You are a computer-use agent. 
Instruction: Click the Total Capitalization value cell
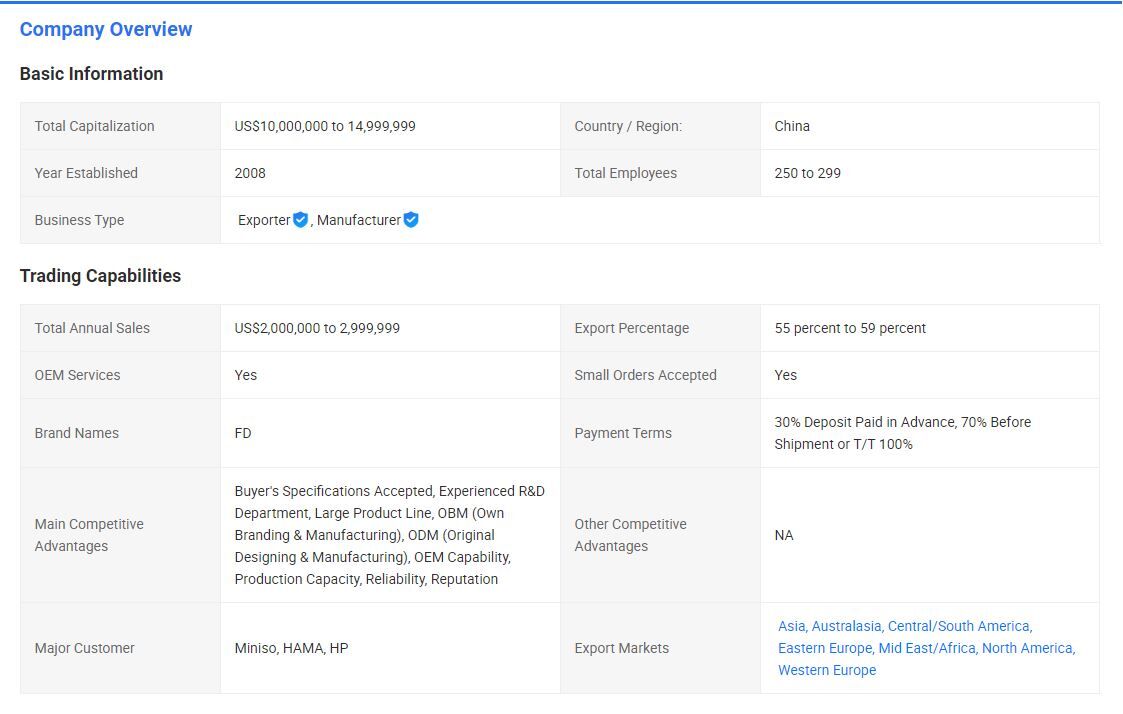tap(325, 126)
